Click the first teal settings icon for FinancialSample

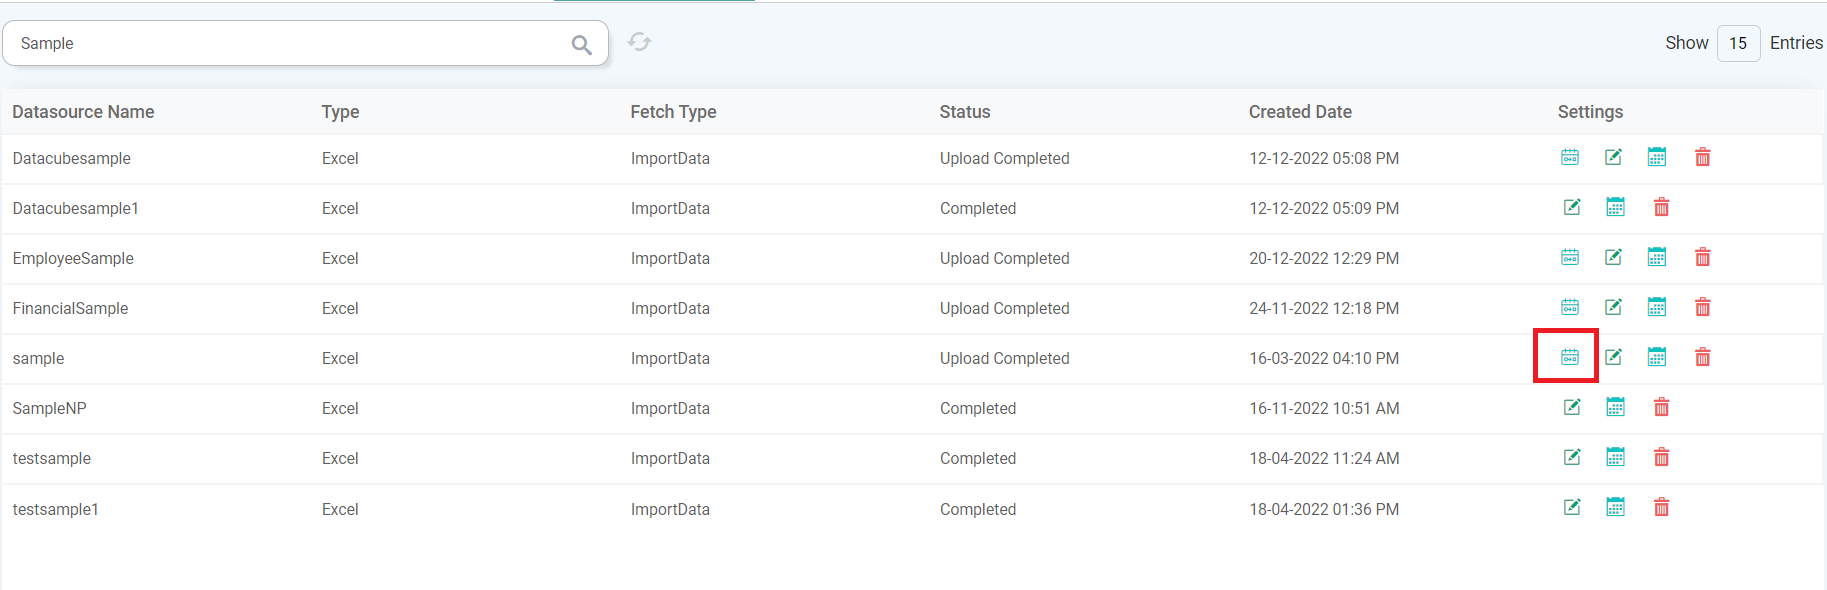1570,307
